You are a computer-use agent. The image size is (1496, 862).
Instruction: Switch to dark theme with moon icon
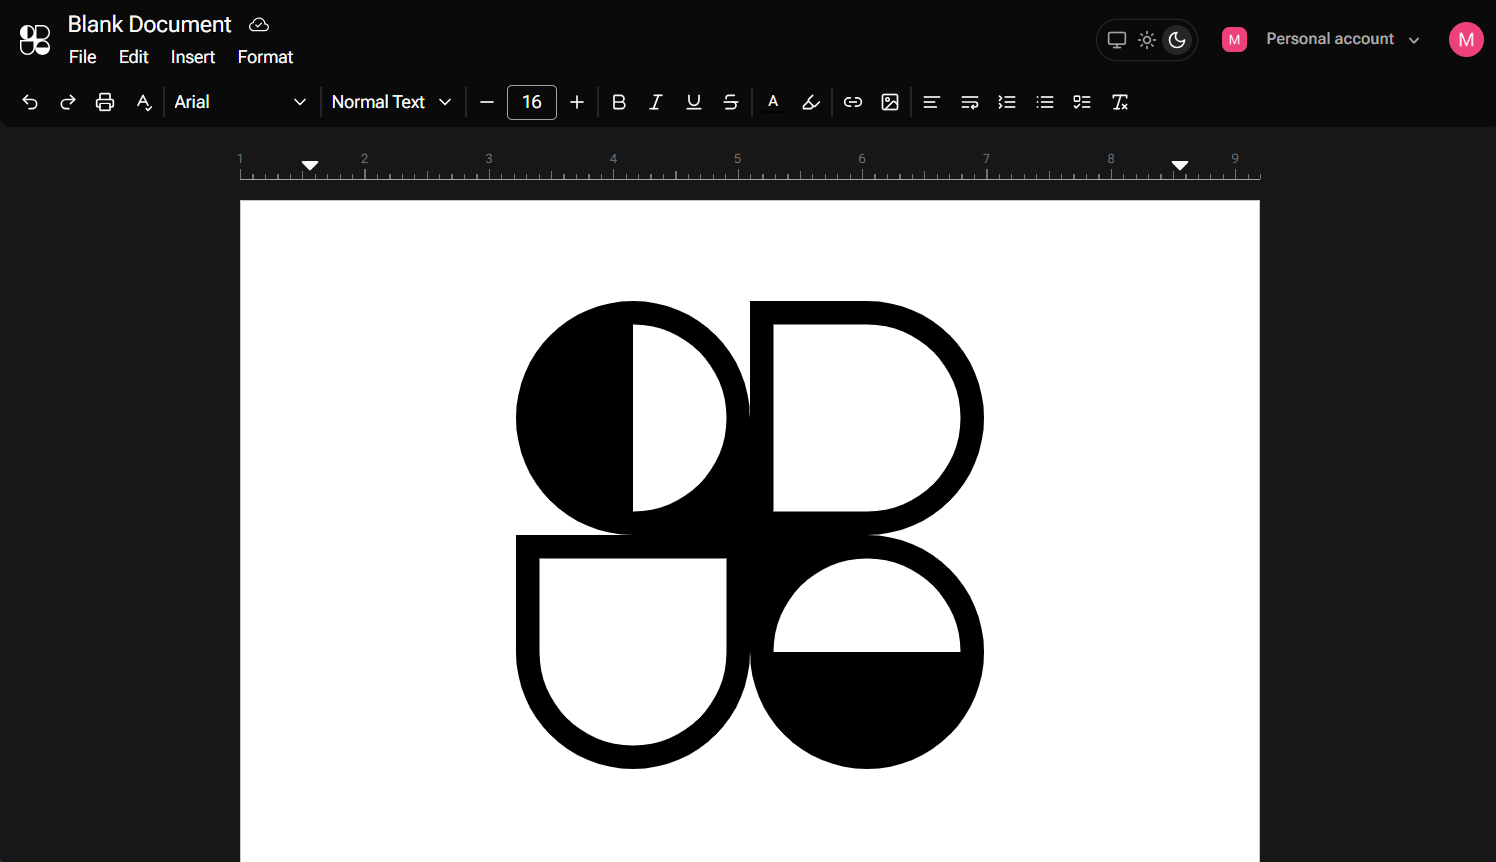1177,40
